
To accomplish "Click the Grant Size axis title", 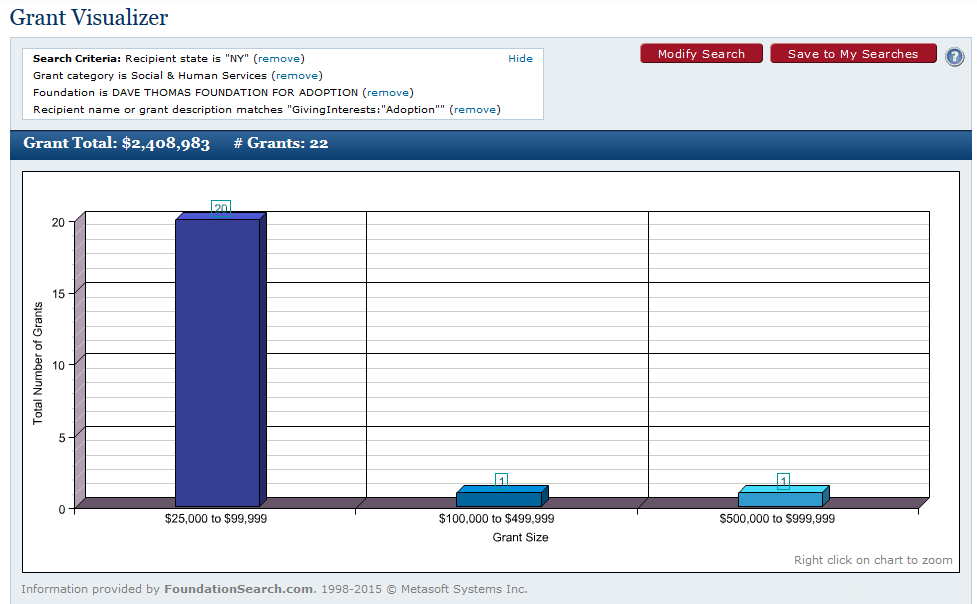I will pyautogui.click(x=520, y=537).
